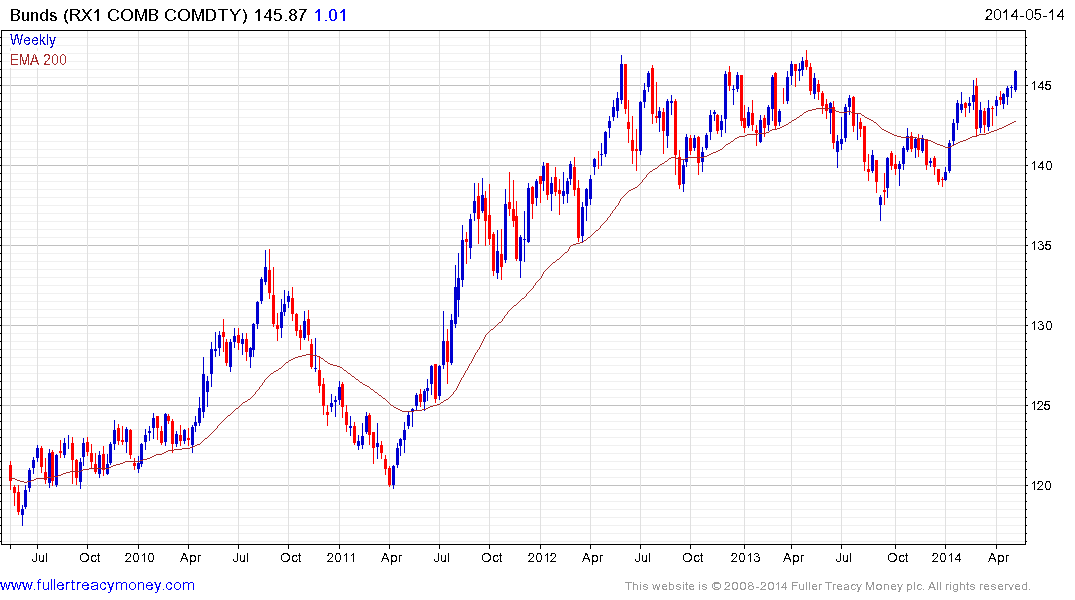1075x600 pixels.
Task: Click the Weekly timeframe label
Action: pyautogui.click(x=33, y=40)
